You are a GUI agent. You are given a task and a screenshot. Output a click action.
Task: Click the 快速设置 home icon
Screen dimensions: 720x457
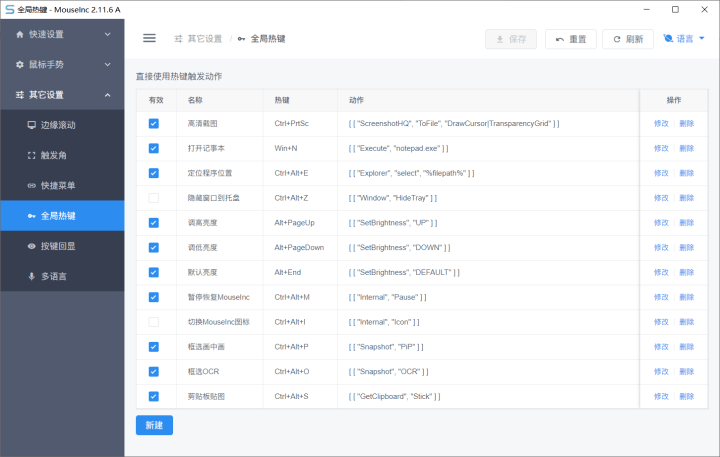19,34
